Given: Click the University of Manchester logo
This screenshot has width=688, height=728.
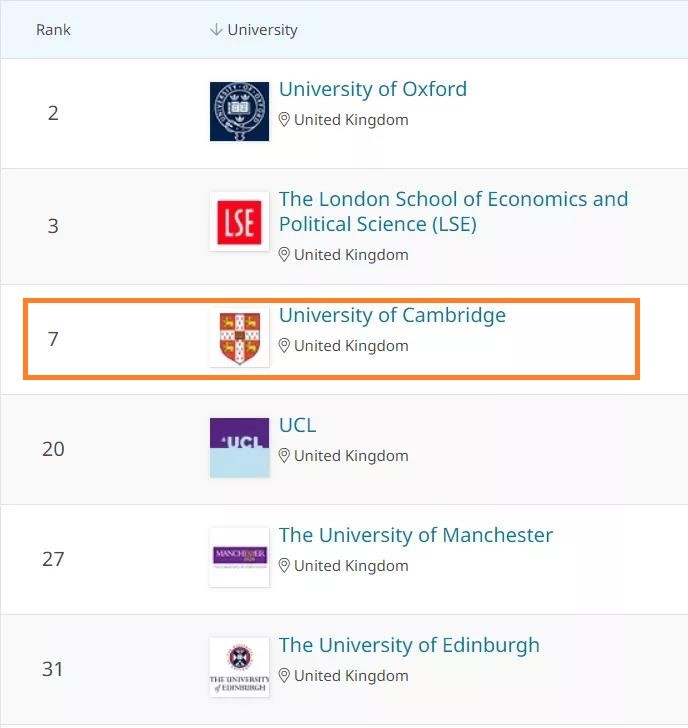Looking at the screenshot, I should (239, 558).
